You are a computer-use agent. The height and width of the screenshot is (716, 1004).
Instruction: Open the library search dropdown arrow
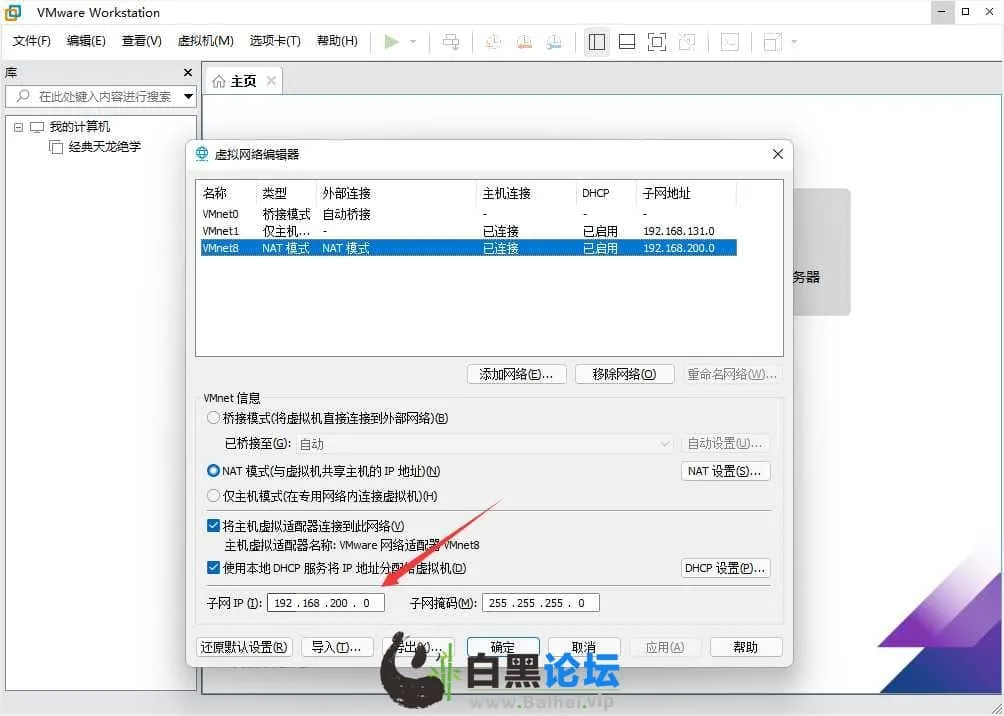click(188, 97)
